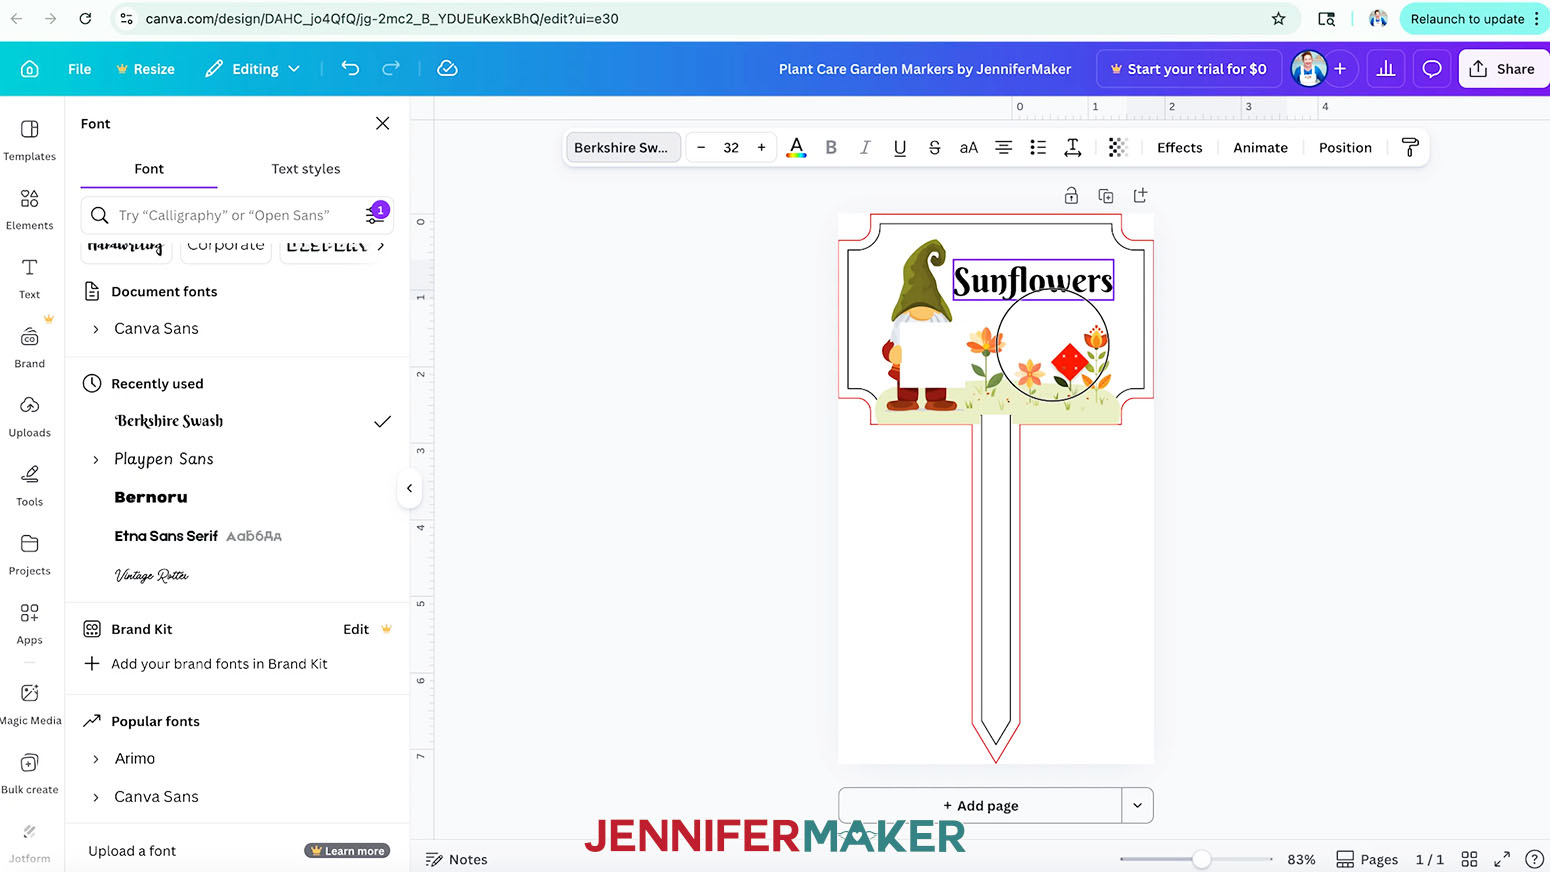The image size is (1550, 872).
Task: Go to Canva home
Action: tap(30, 69)
